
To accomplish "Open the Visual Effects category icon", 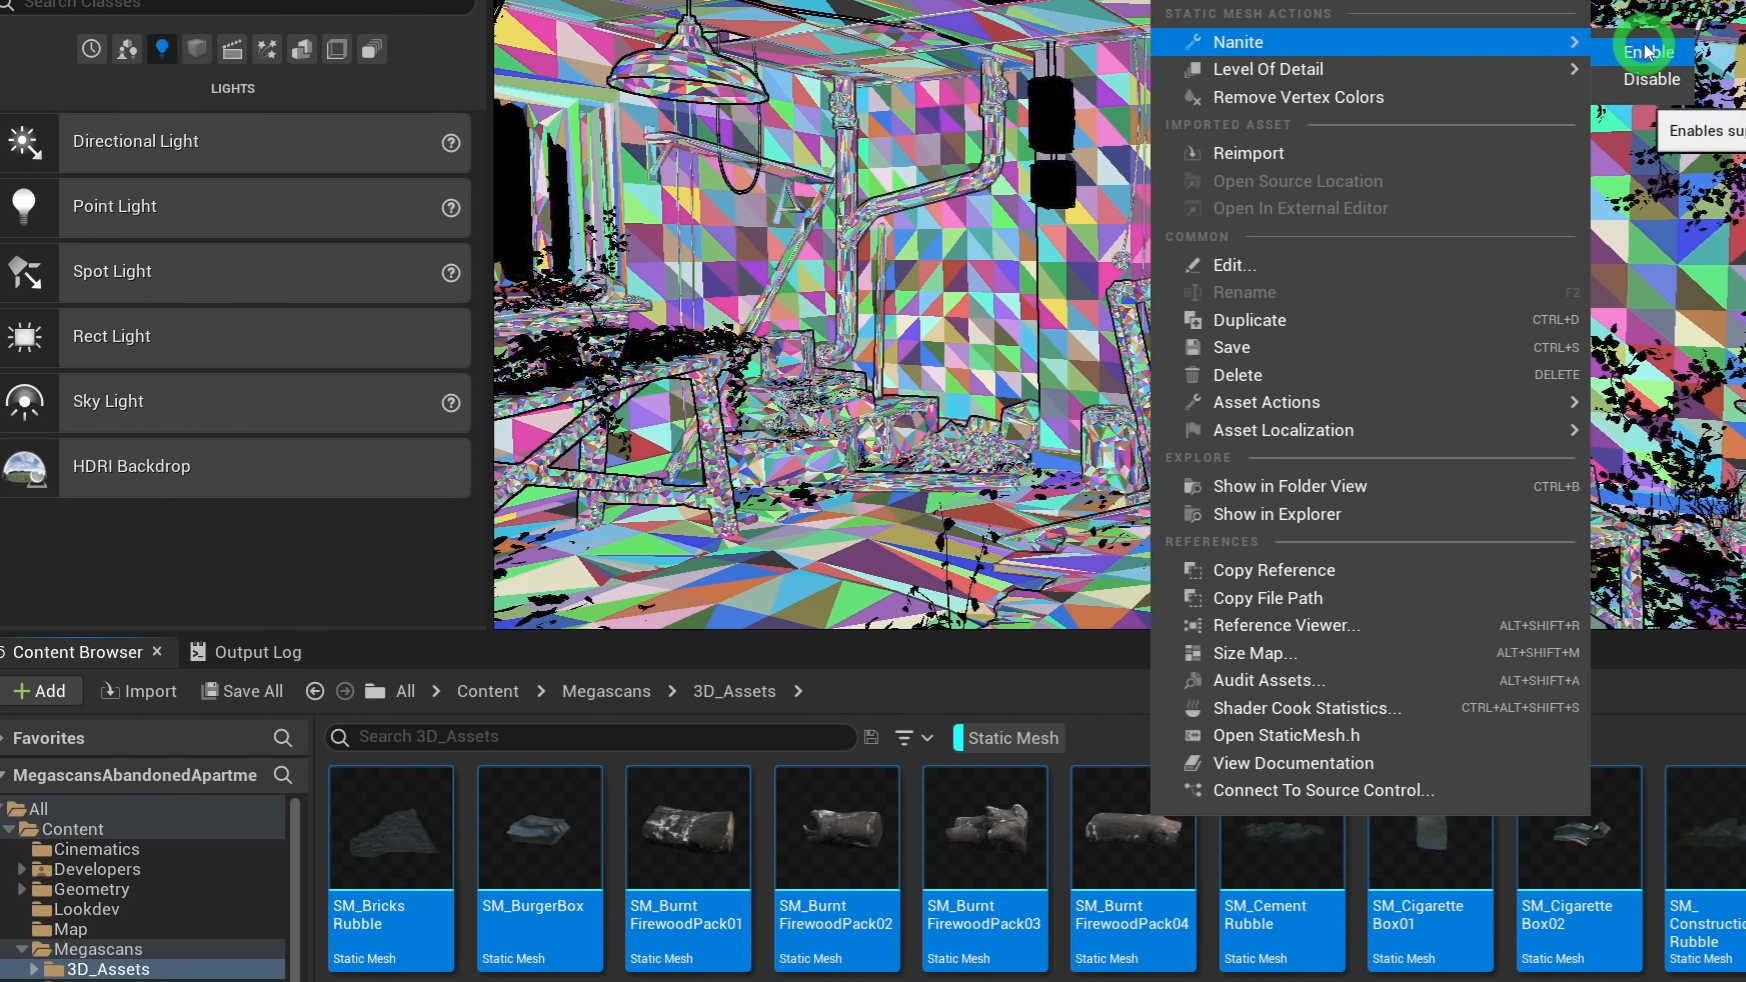I will point(267,49).
